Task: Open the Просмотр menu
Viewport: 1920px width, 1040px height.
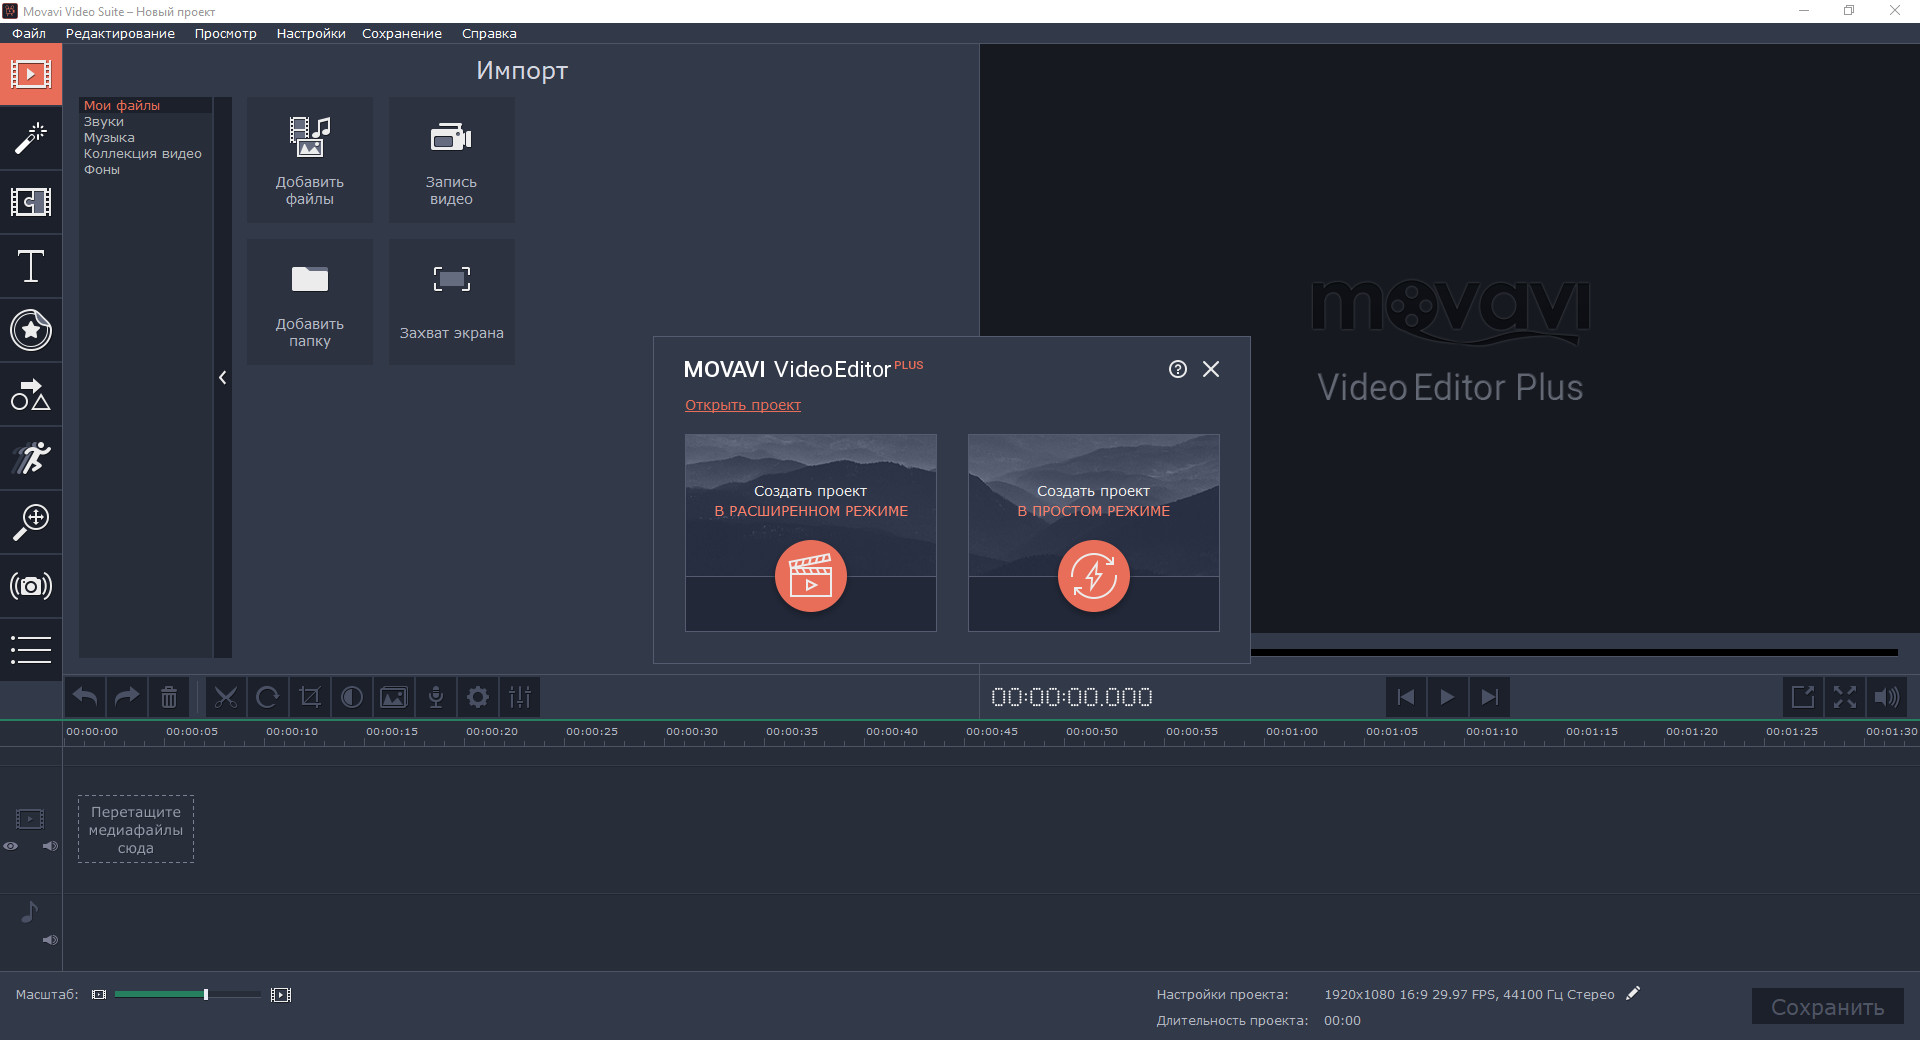Action: (226, 33)
